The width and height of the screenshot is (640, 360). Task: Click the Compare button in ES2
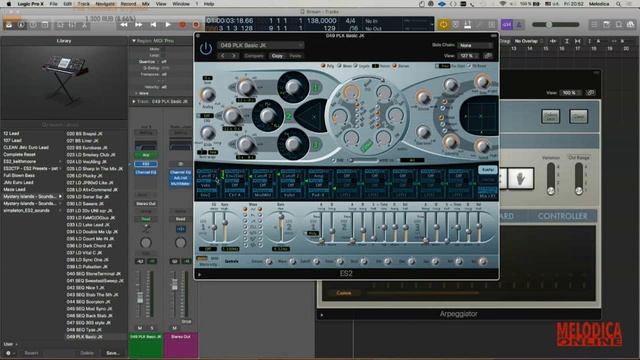tap(254, 56)
